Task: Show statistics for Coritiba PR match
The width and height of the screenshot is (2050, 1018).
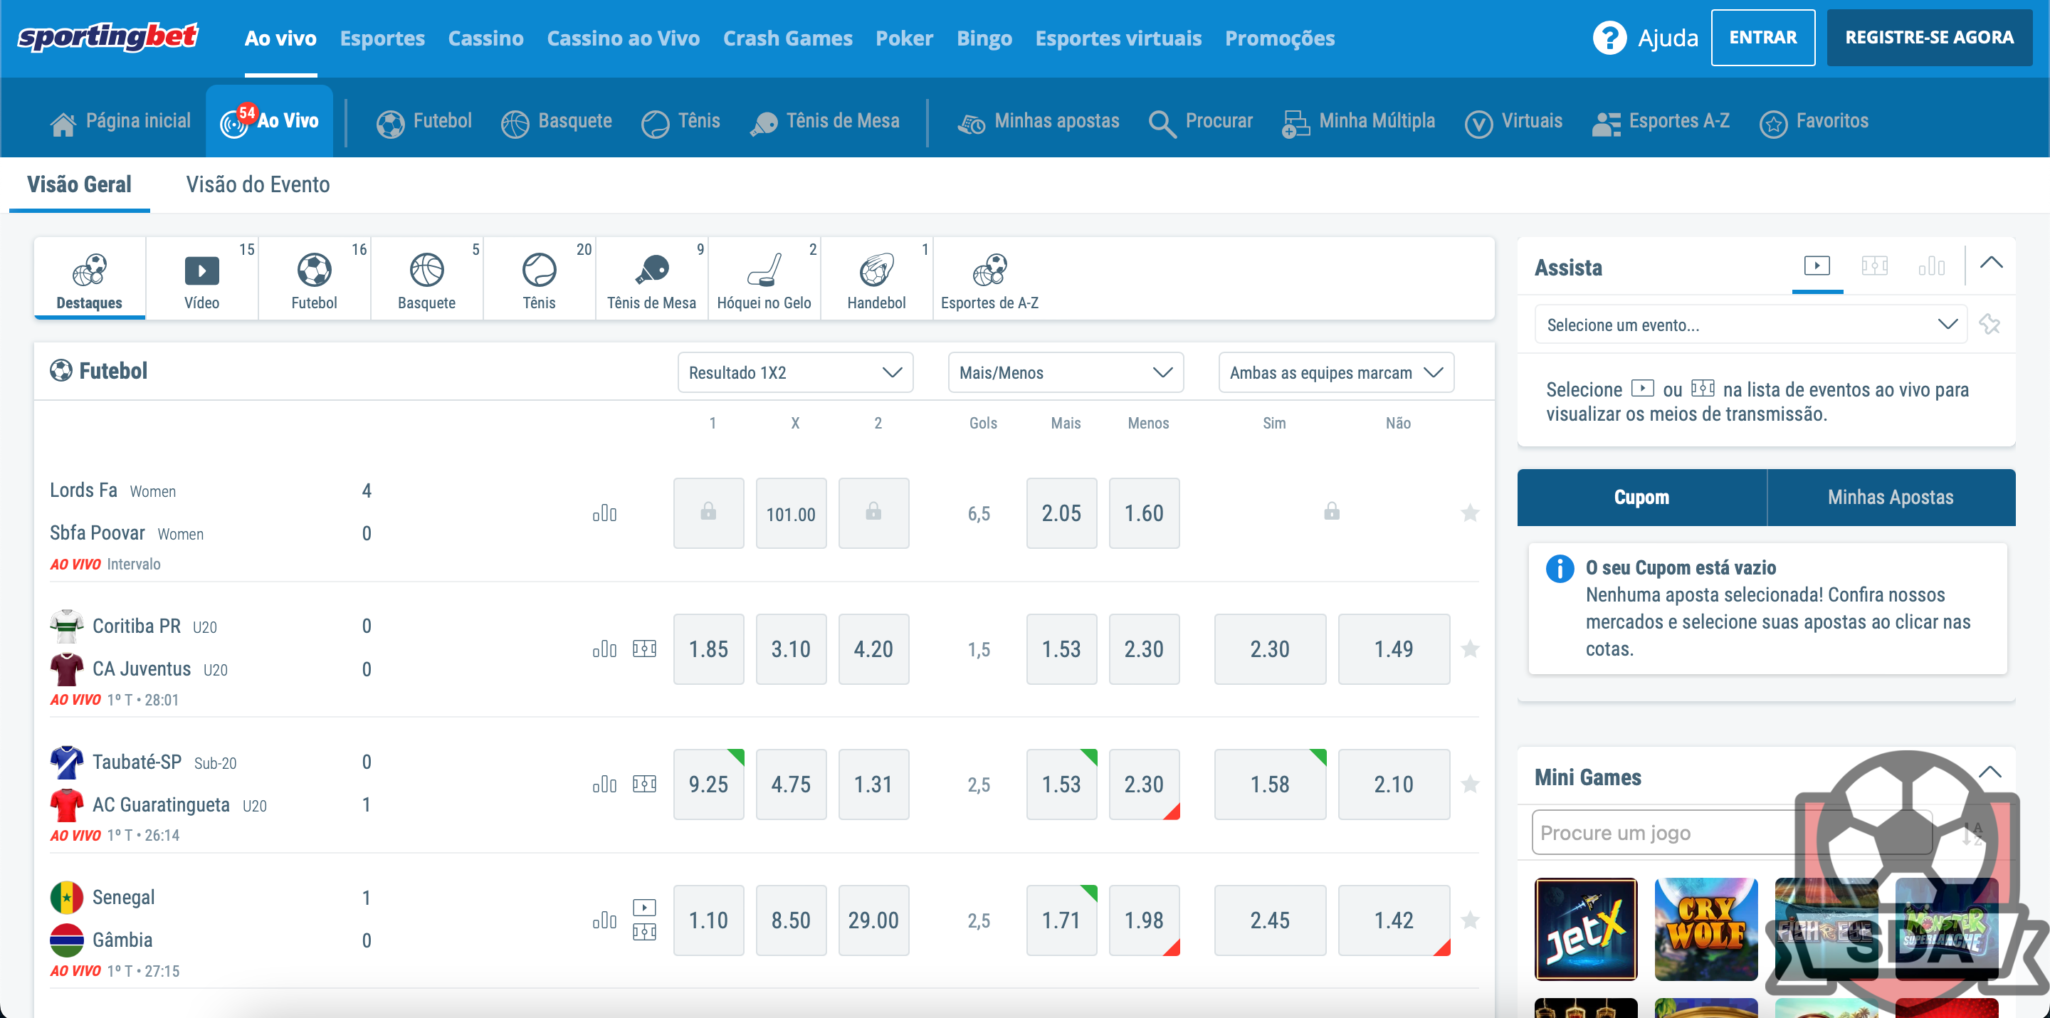Action: coord(605,649)
